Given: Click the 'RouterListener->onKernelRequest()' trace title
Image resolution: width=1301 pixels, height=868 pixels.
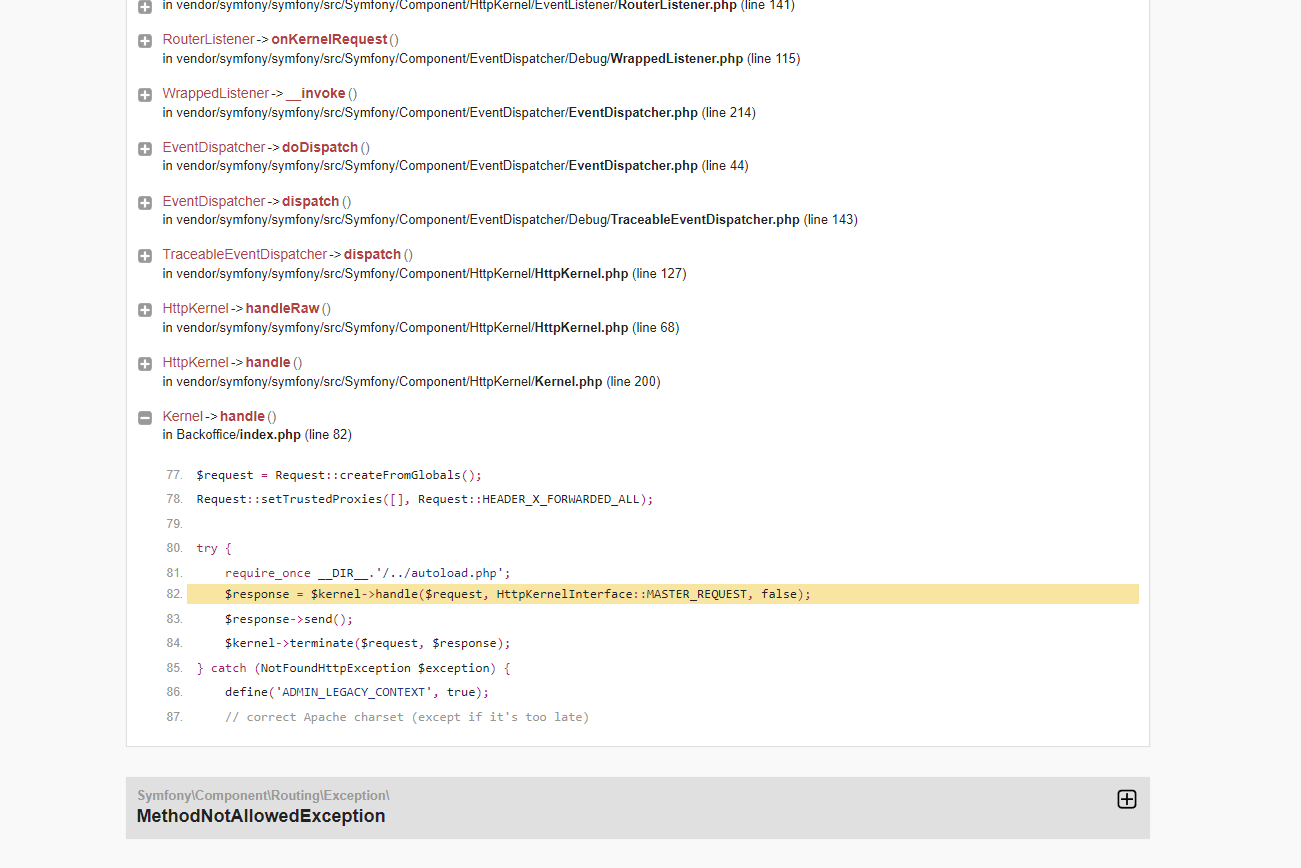Looking at the screenshot, I should coord(281,39).
